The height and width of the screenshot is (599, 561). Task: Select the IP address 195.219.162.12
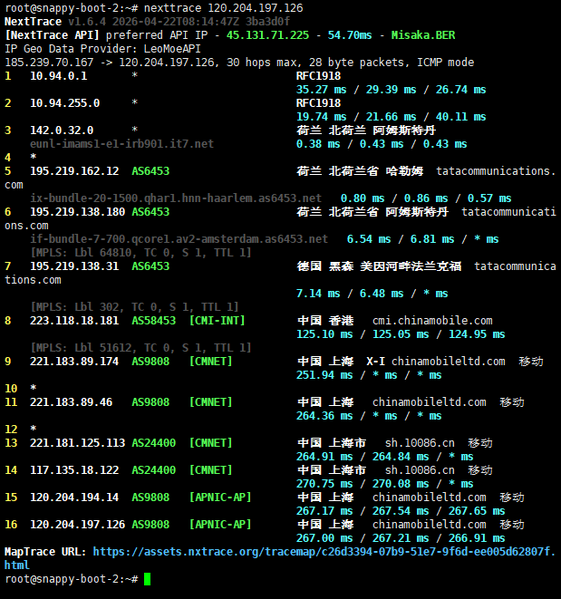point(74,171)
